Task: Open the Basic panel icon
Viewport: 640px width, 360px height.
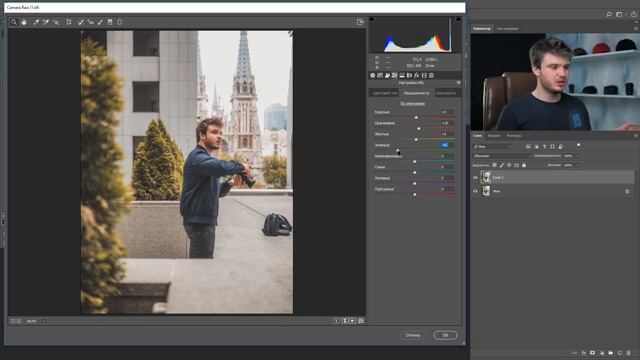Action: (x=372, y=76)
